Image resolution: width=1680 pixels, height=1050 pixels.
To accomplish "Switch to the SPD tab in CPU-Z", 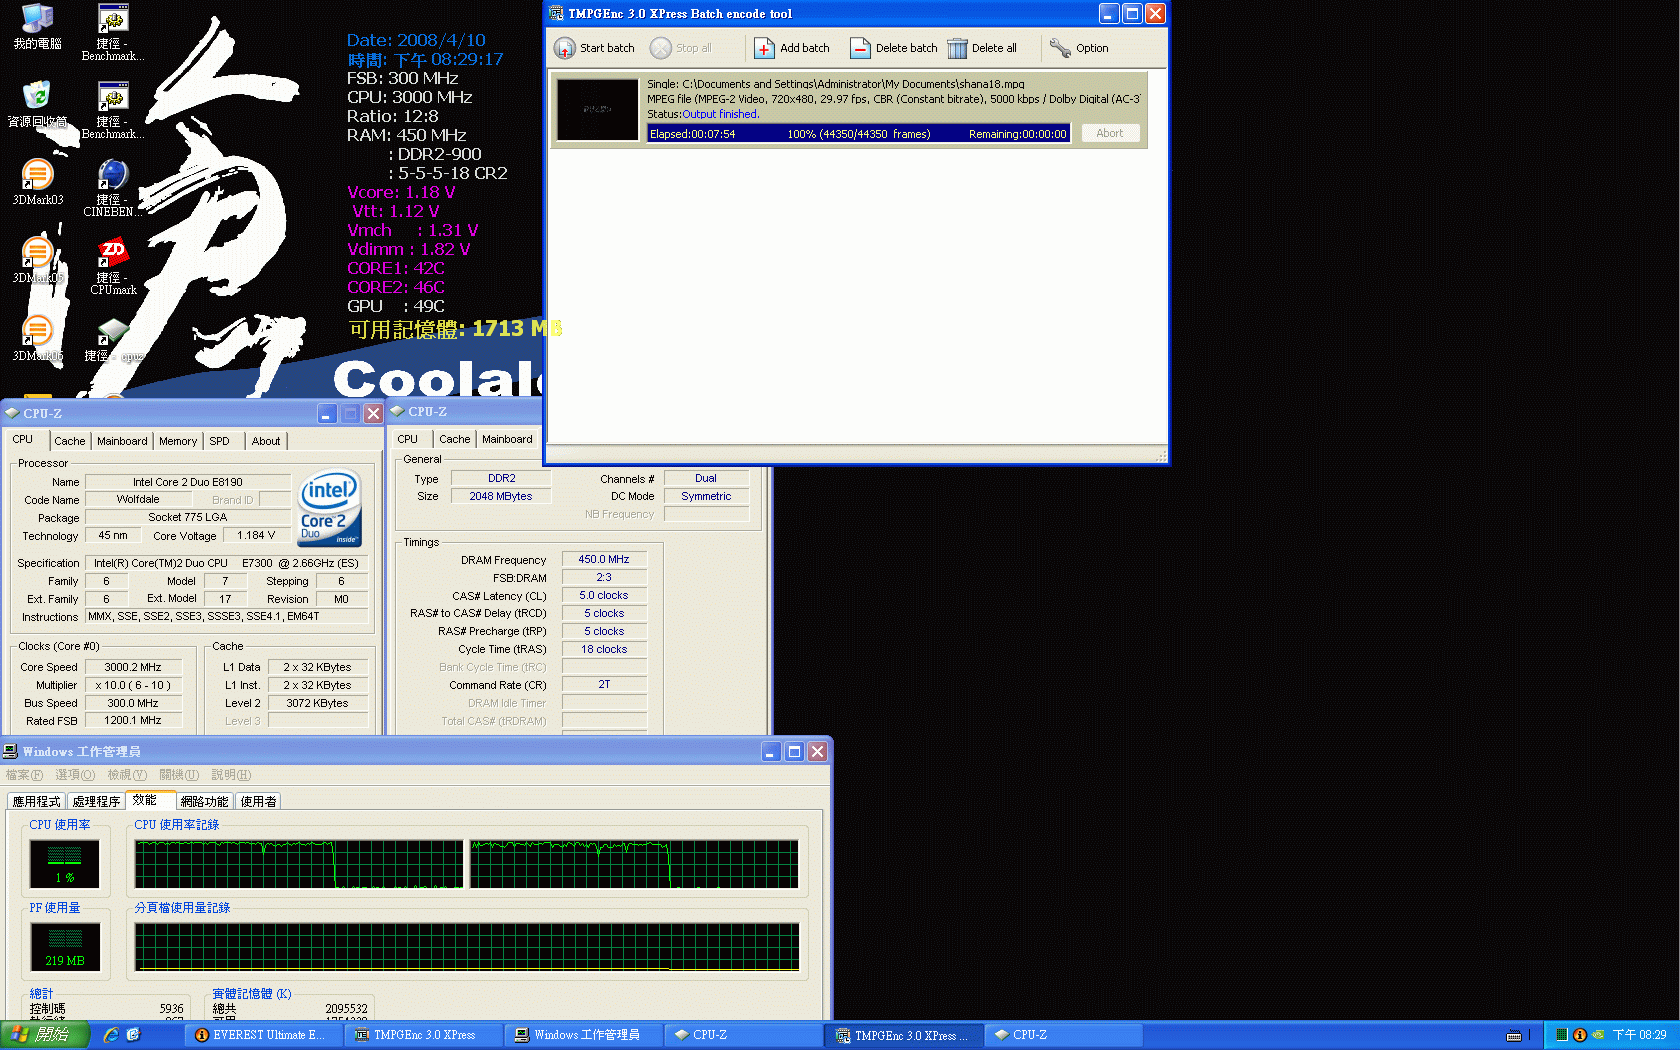I will (x=219, y=441).
